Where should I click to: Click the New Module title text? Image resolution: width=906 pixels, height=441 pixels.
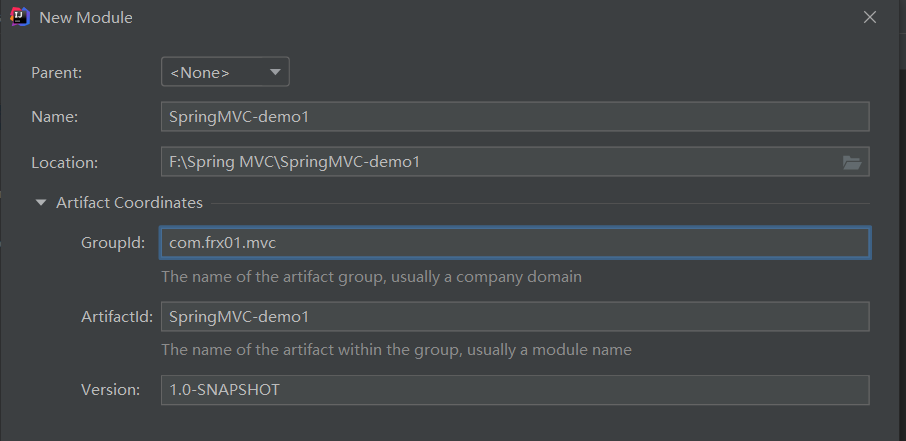[x=86, y=18]
